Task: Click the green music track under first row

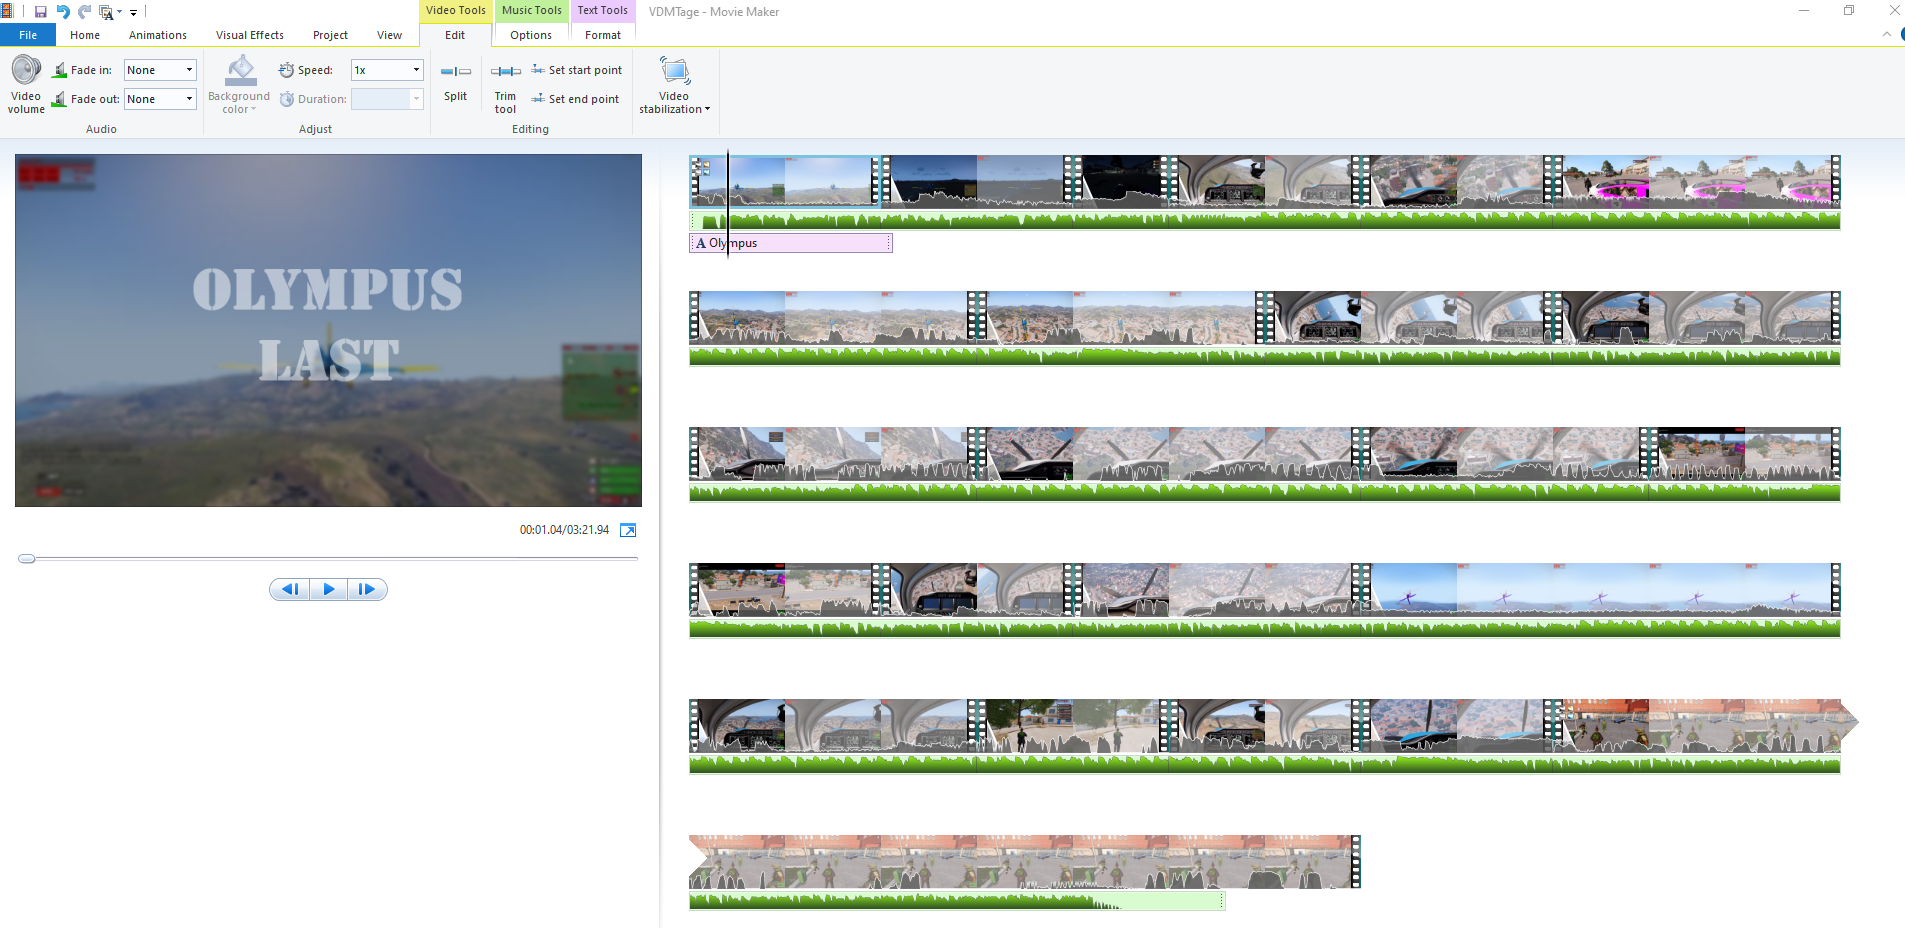Action: tap(1265, 220)
